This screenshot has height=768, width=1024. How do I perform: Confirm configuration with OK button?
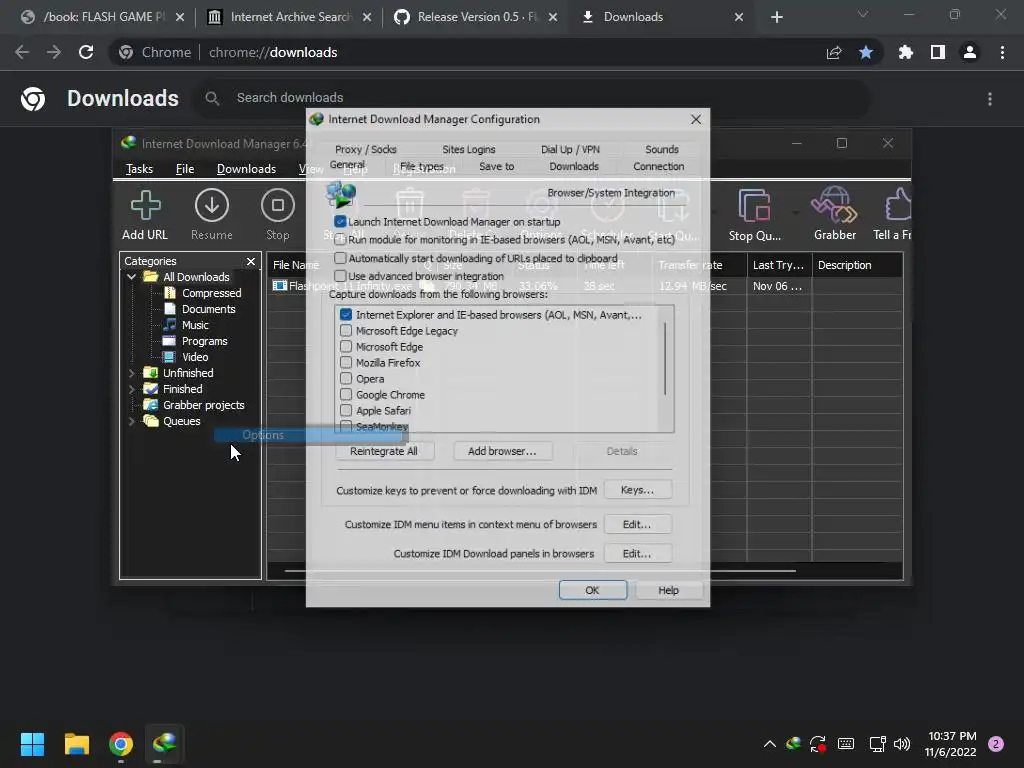coord(592,590)
